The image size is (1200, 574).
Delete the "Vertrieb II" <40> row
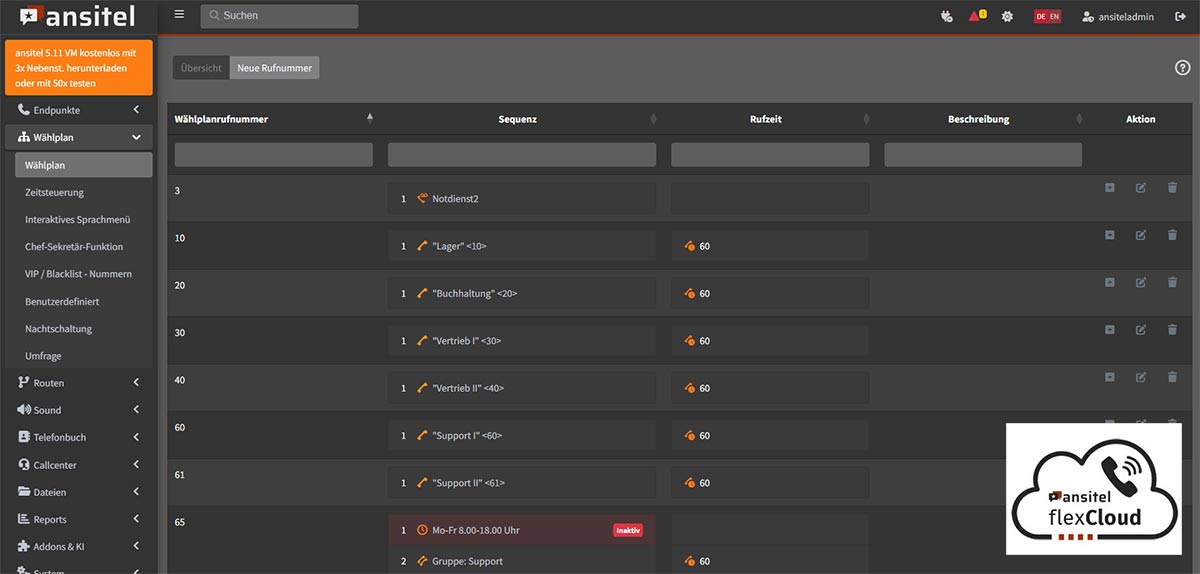tap(1172, 377)
